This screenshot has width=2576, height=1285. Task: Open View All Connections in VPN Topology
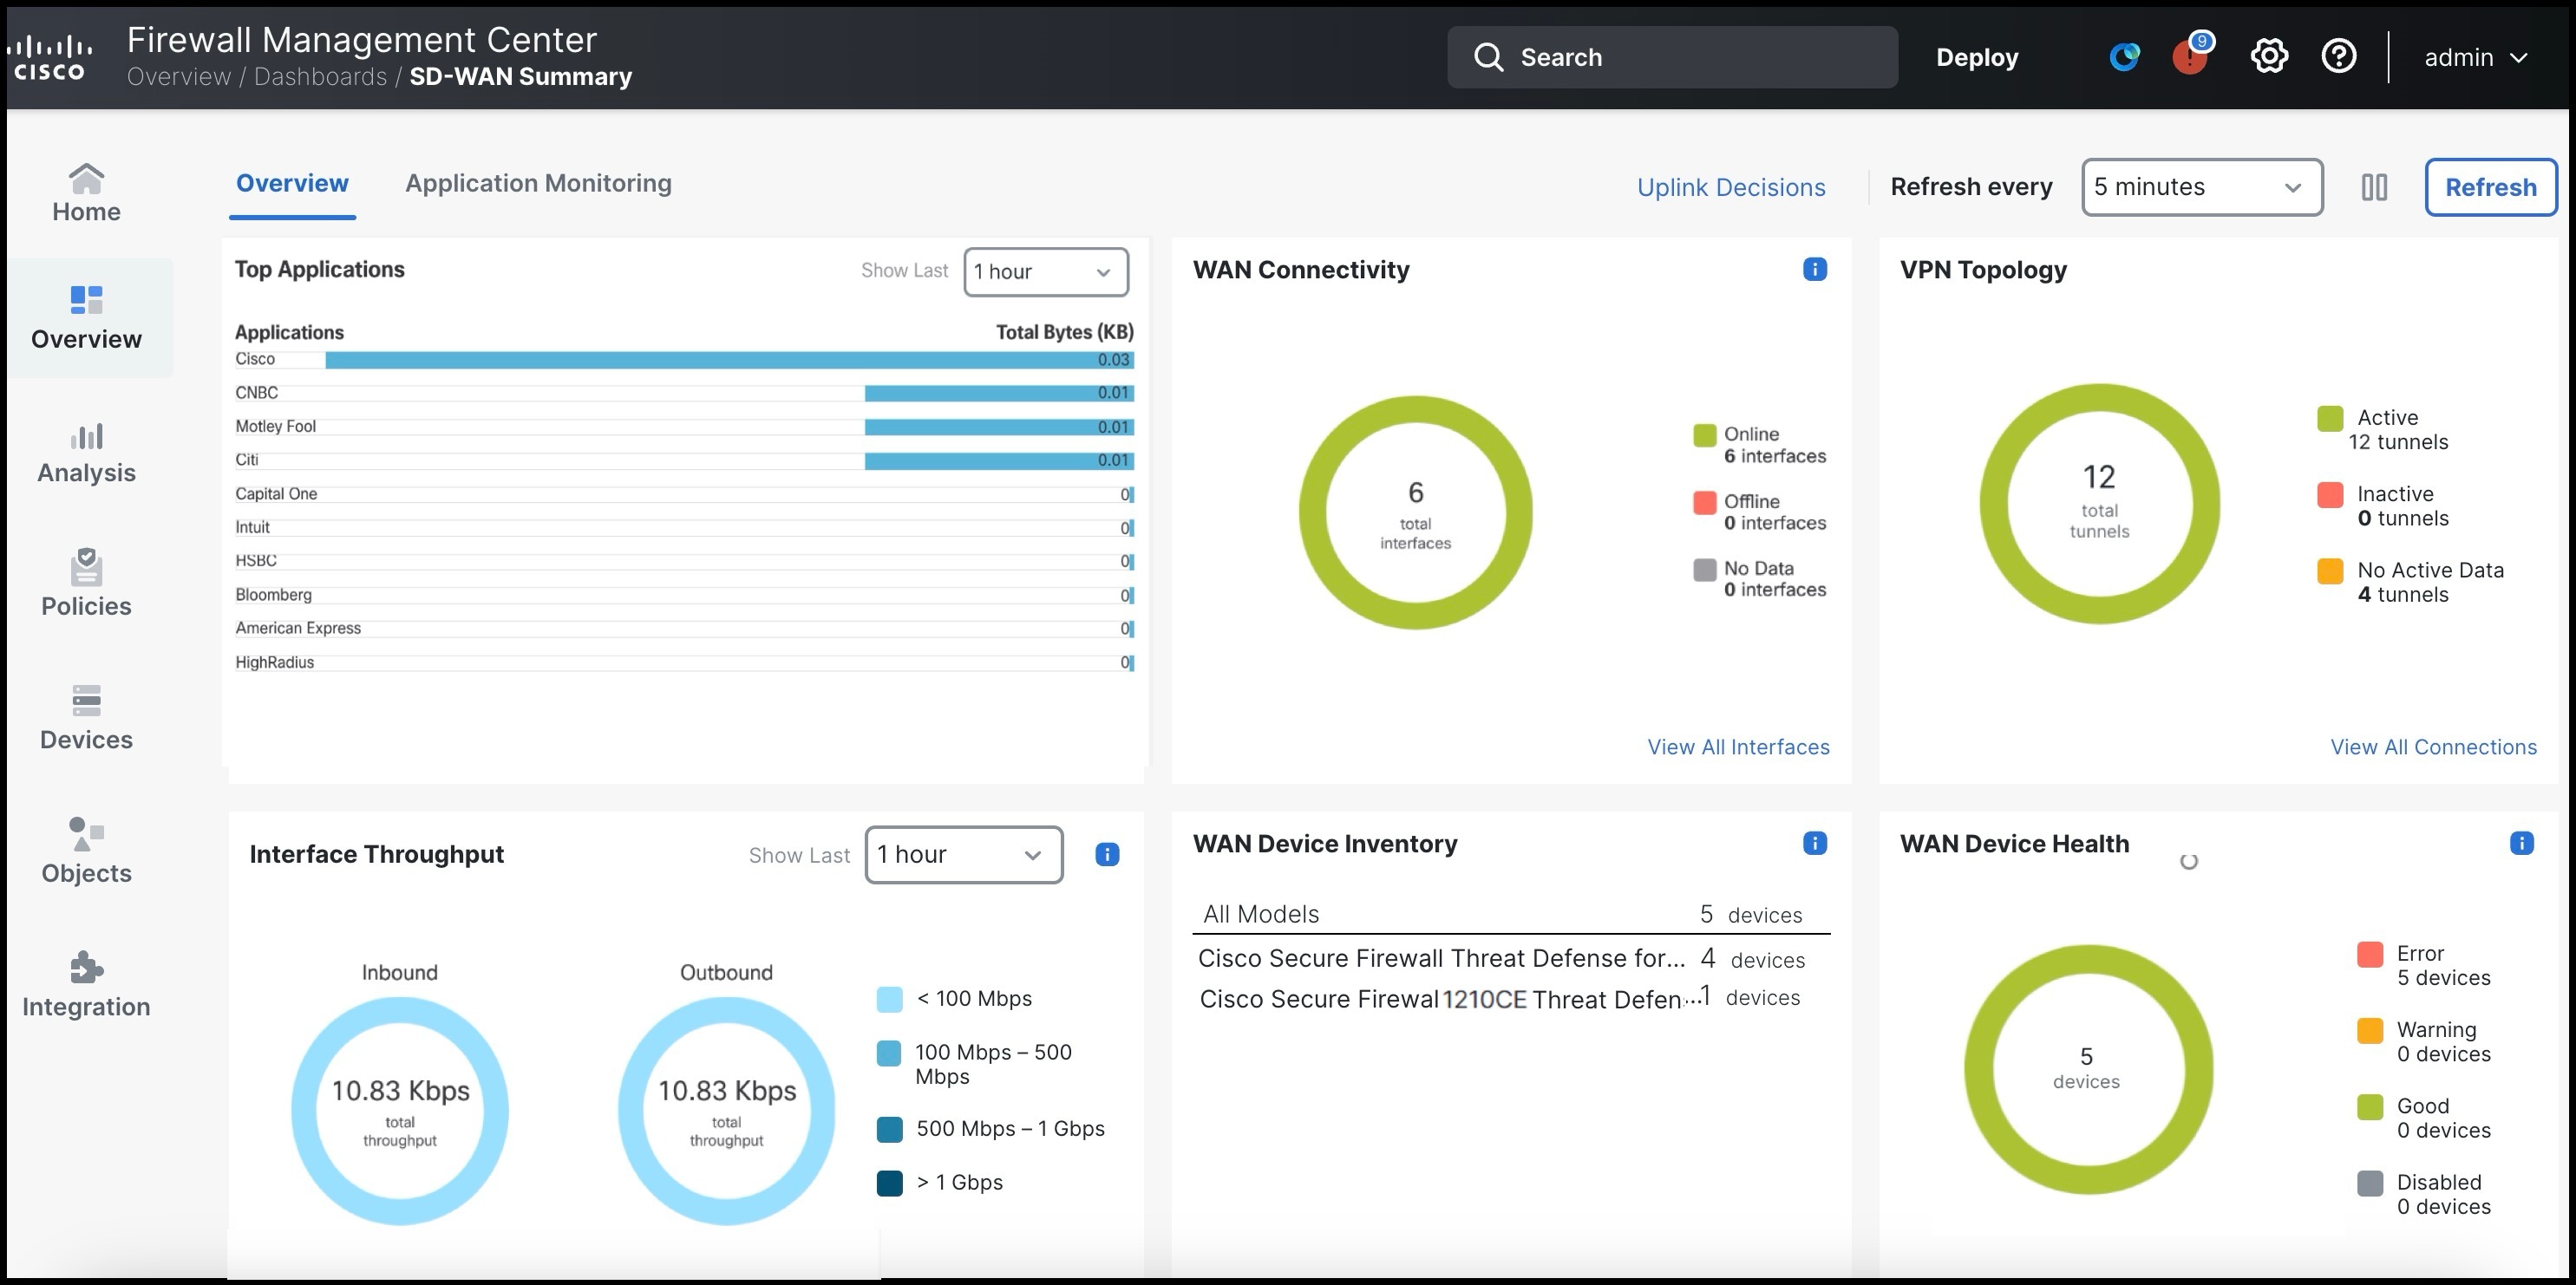pyautogui.click(x=2433, y=747)
